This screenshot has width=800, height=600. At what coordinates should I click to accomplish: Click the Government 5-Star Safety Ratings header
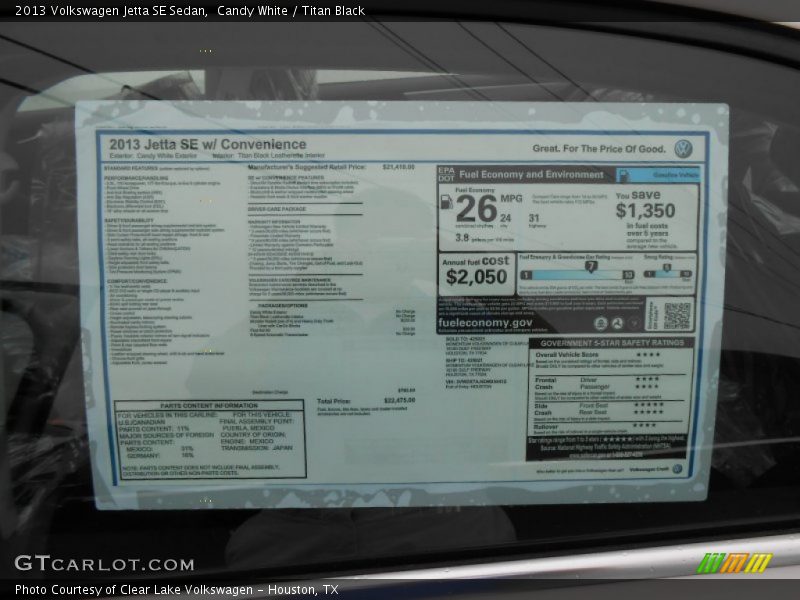click(611, 342)
